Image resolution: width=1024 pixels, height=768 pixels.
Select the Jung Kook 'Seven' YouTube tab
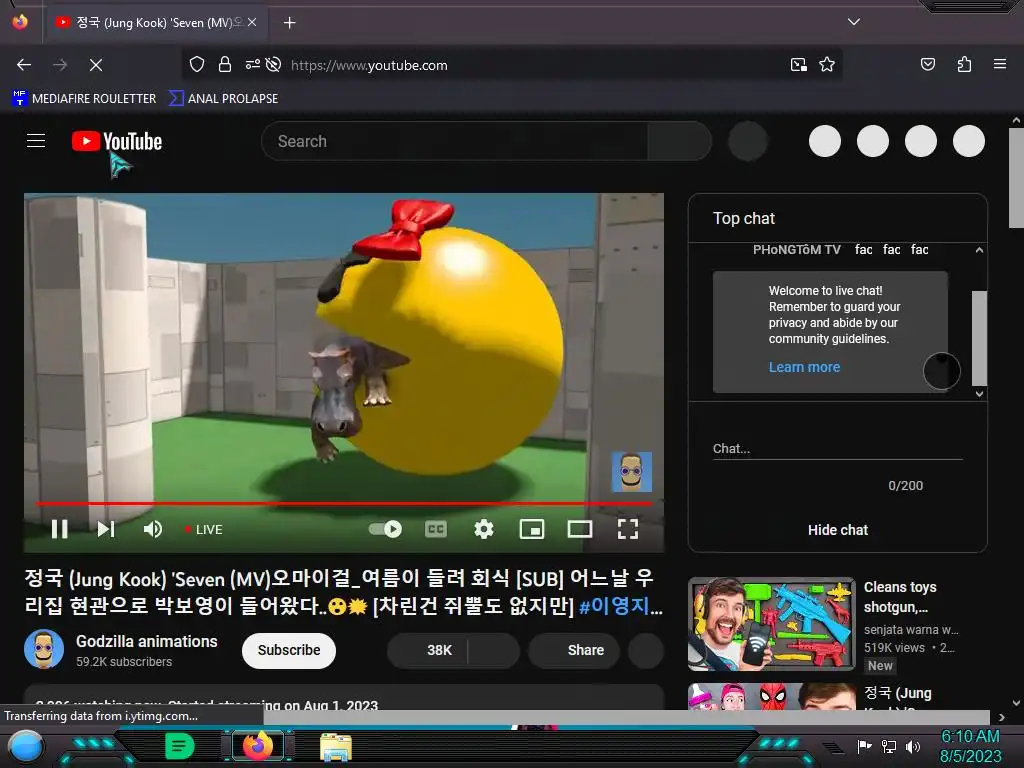(x=157, y=23)
